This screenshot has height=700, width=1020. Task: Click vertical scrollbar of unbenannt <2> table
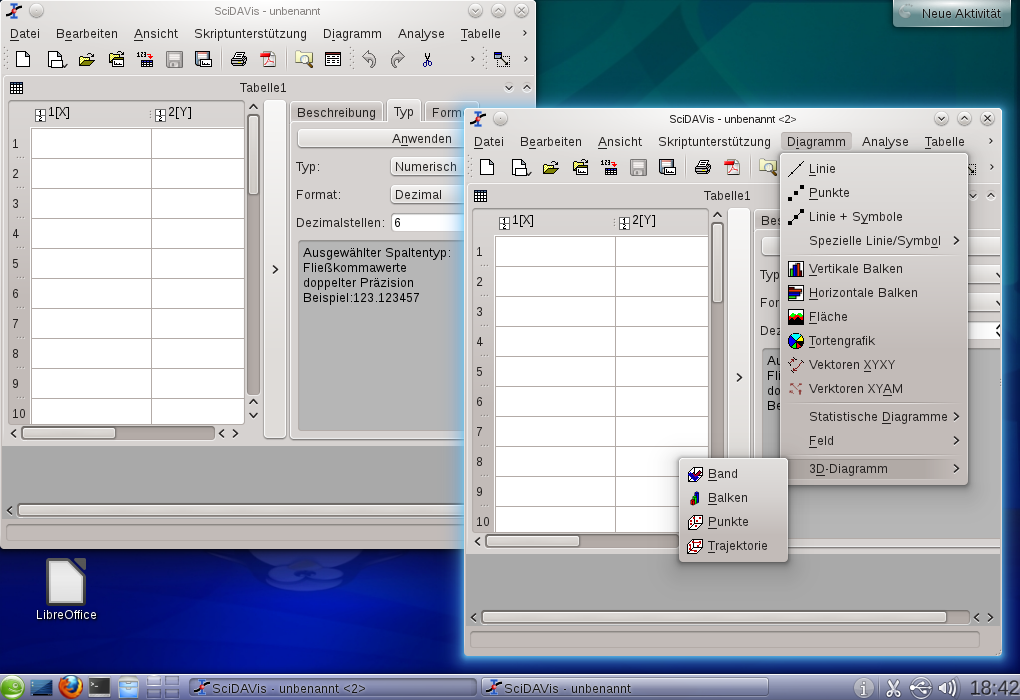tap(718, 263)
